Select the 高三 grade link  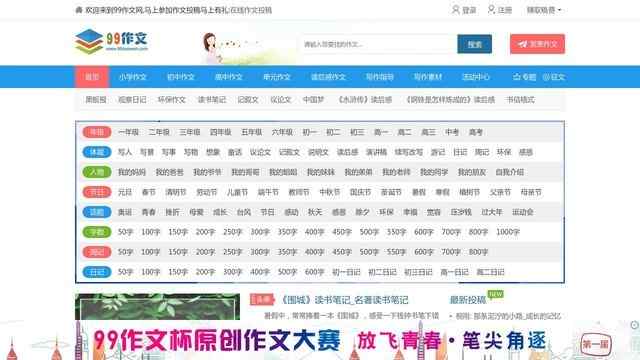[428, 132]
